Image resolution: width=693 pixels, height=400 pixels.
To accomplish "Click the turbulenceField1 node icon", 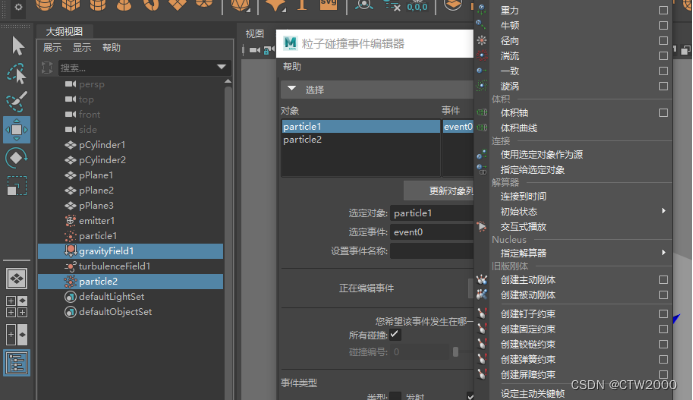I will pos(70,266).
